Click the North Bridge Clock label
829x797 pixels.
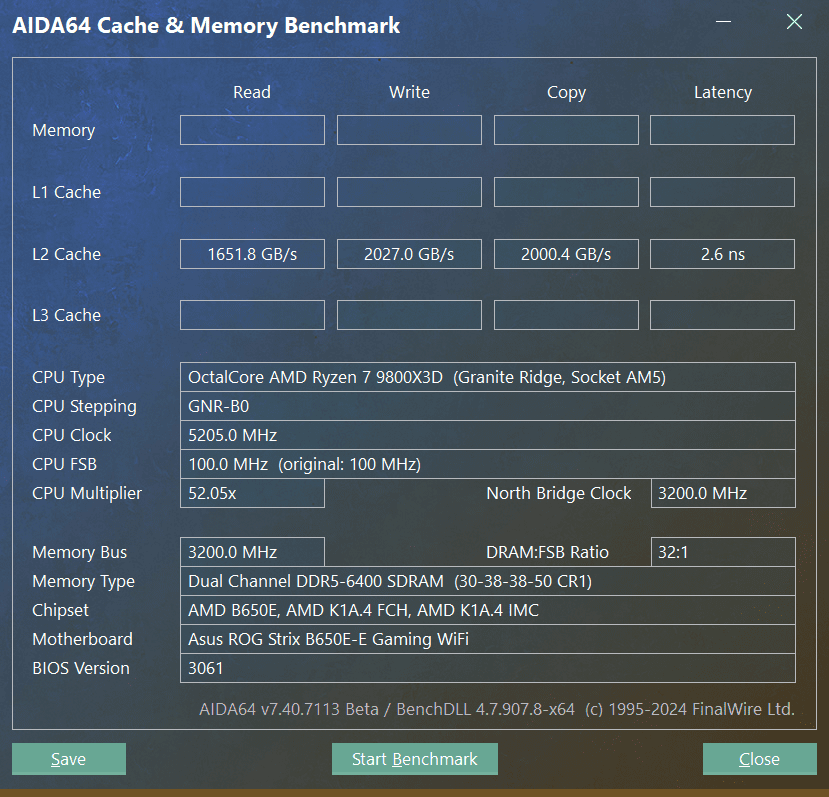pos(558,493)
